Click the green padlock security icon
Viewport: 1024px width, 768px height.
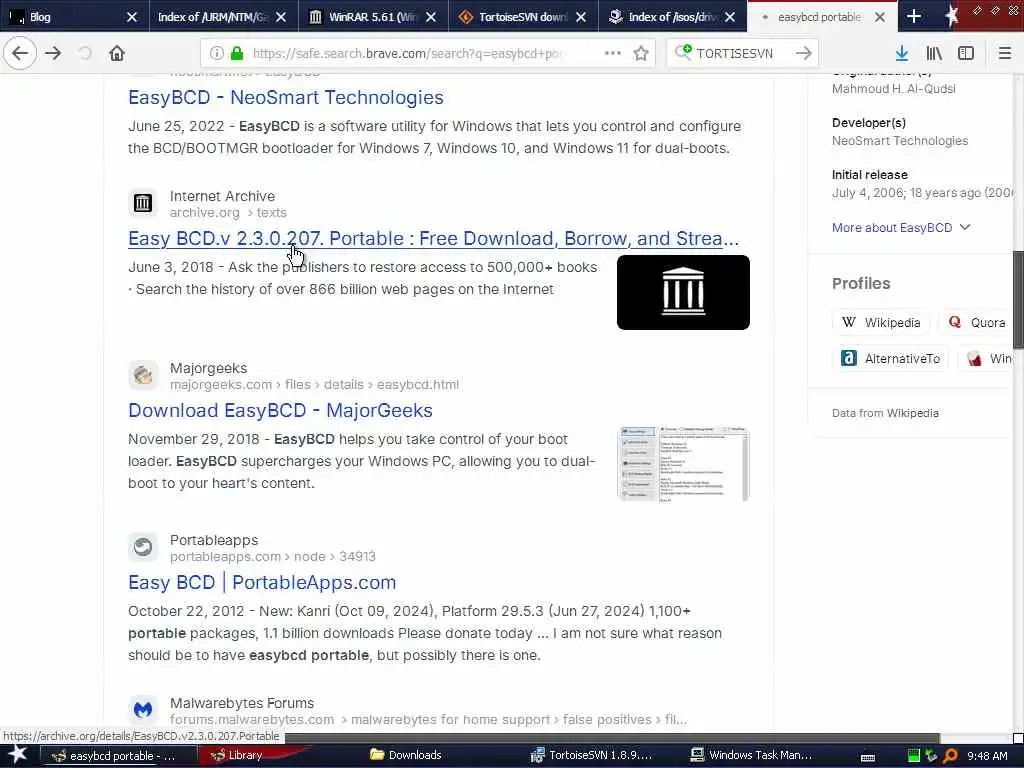236,53
